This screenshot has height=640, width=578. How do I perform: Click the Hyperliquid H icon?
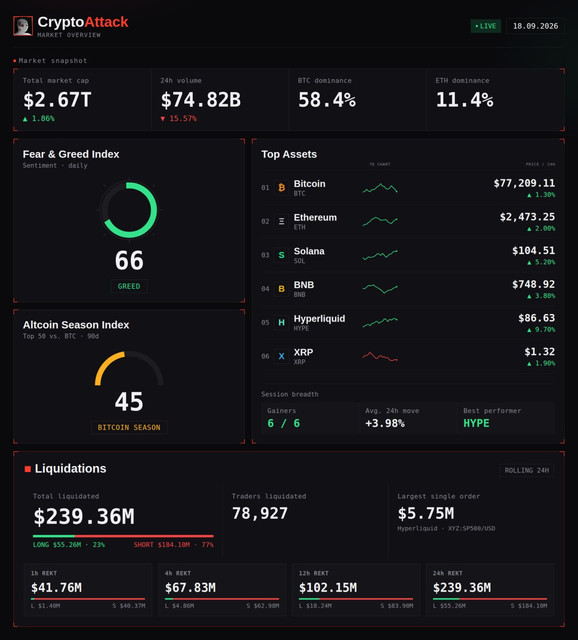click(281, 322)
